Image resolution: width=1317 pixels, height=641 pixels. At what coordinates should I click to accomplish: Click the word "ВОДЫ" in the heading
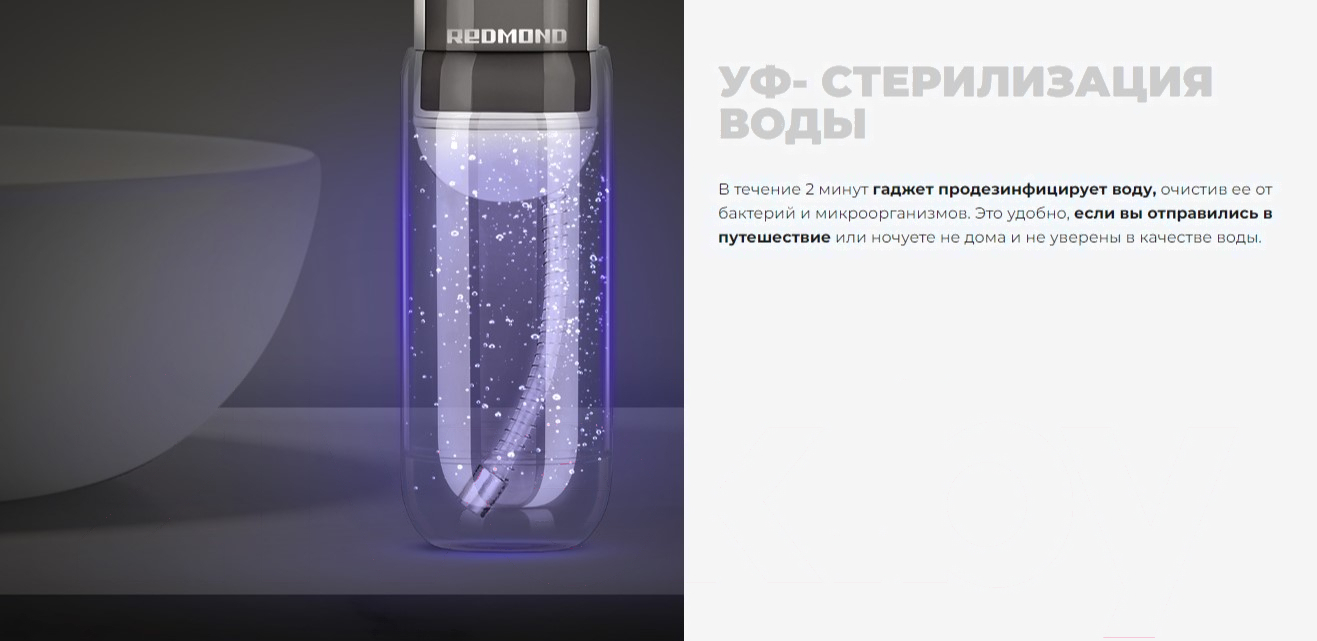[x=792, y=125]
